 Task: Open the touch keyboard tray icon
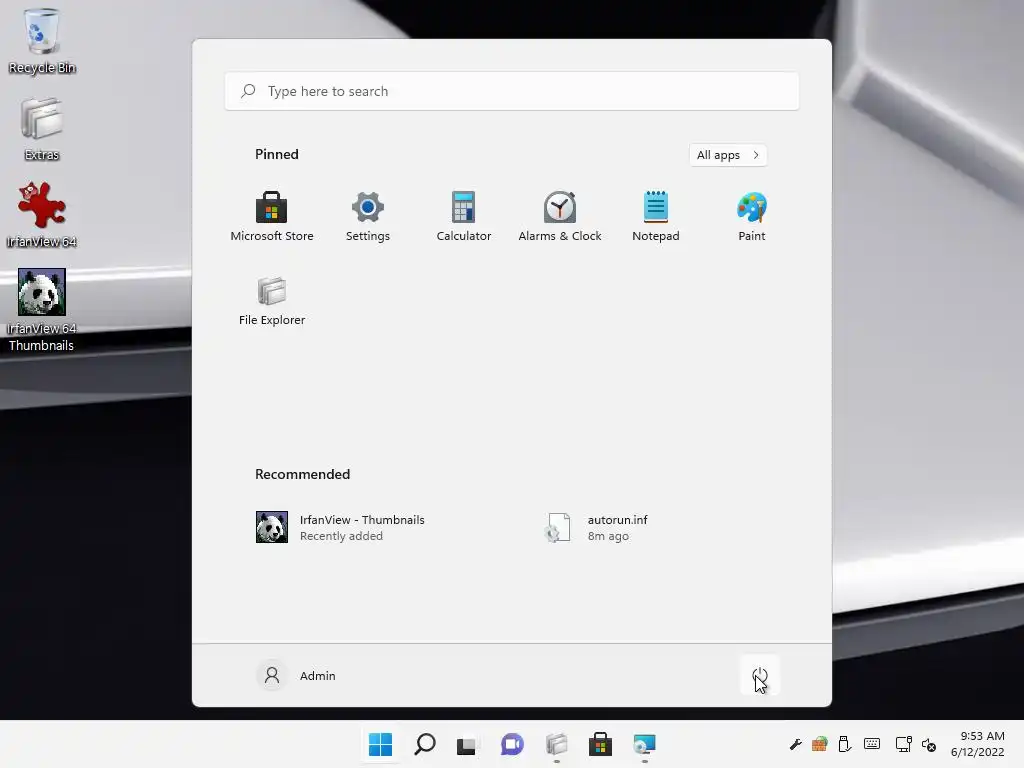872,744
